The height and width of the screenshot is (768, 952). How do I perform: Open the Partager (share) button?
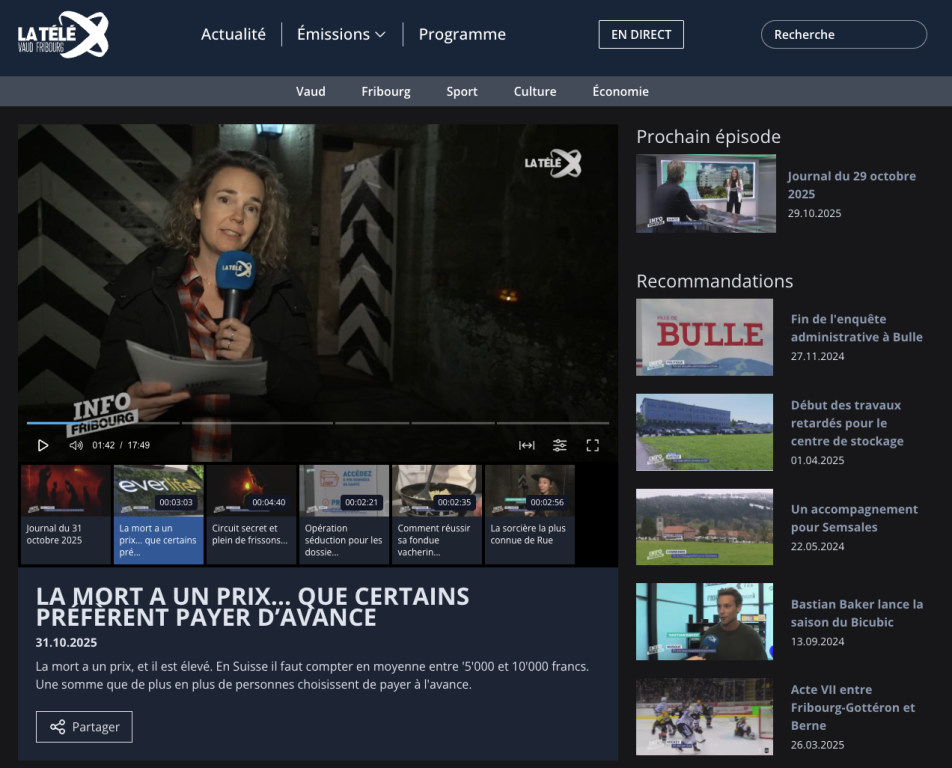(84, 727)
